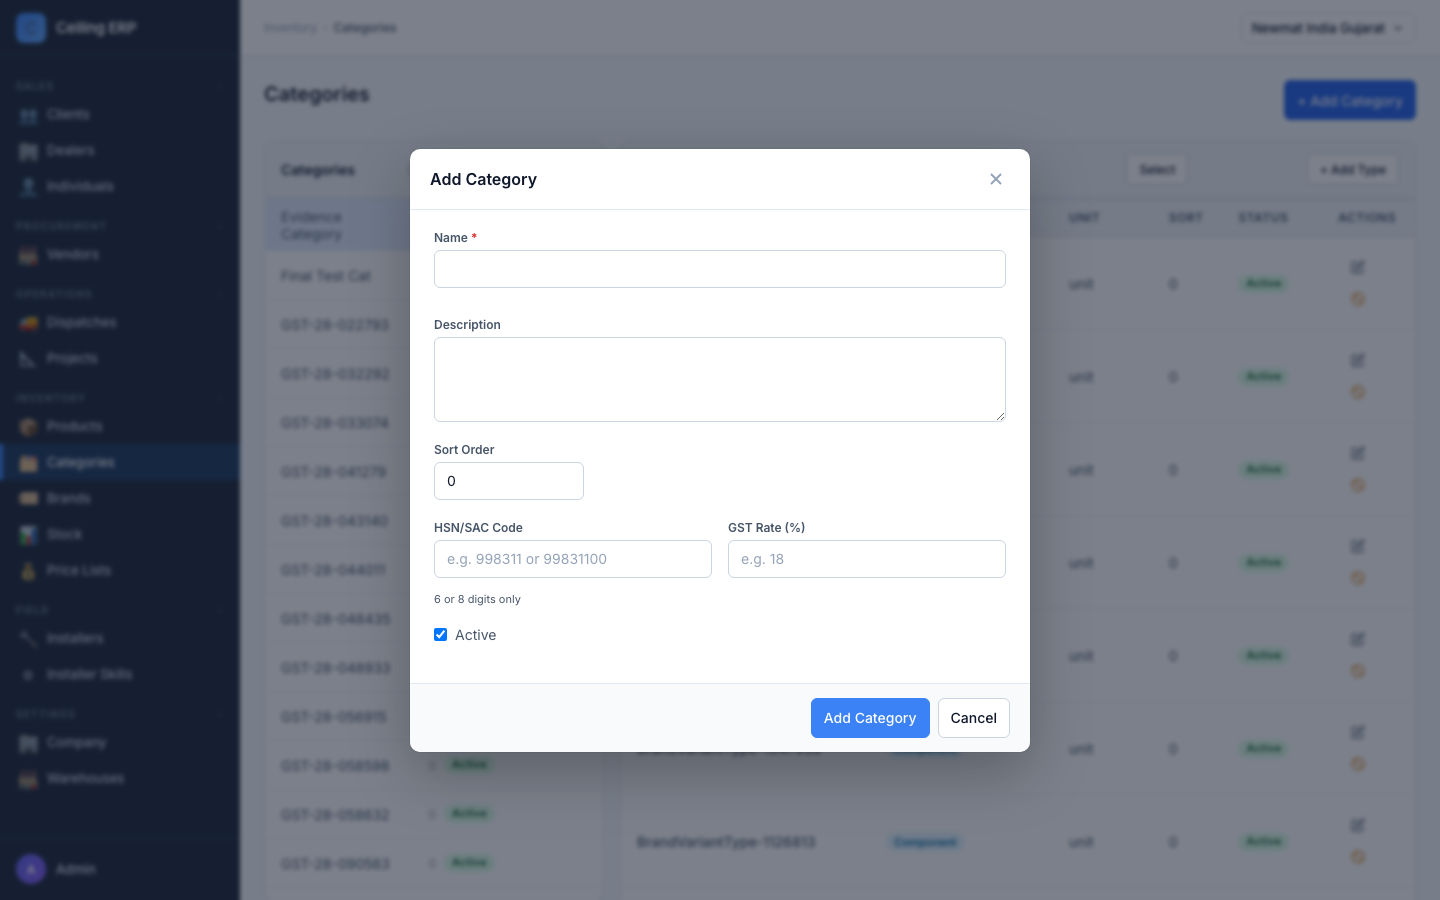This screenshot has width=1440, height=900.
Task: Click the Categories sidebar icon
Action: (28, 463)
